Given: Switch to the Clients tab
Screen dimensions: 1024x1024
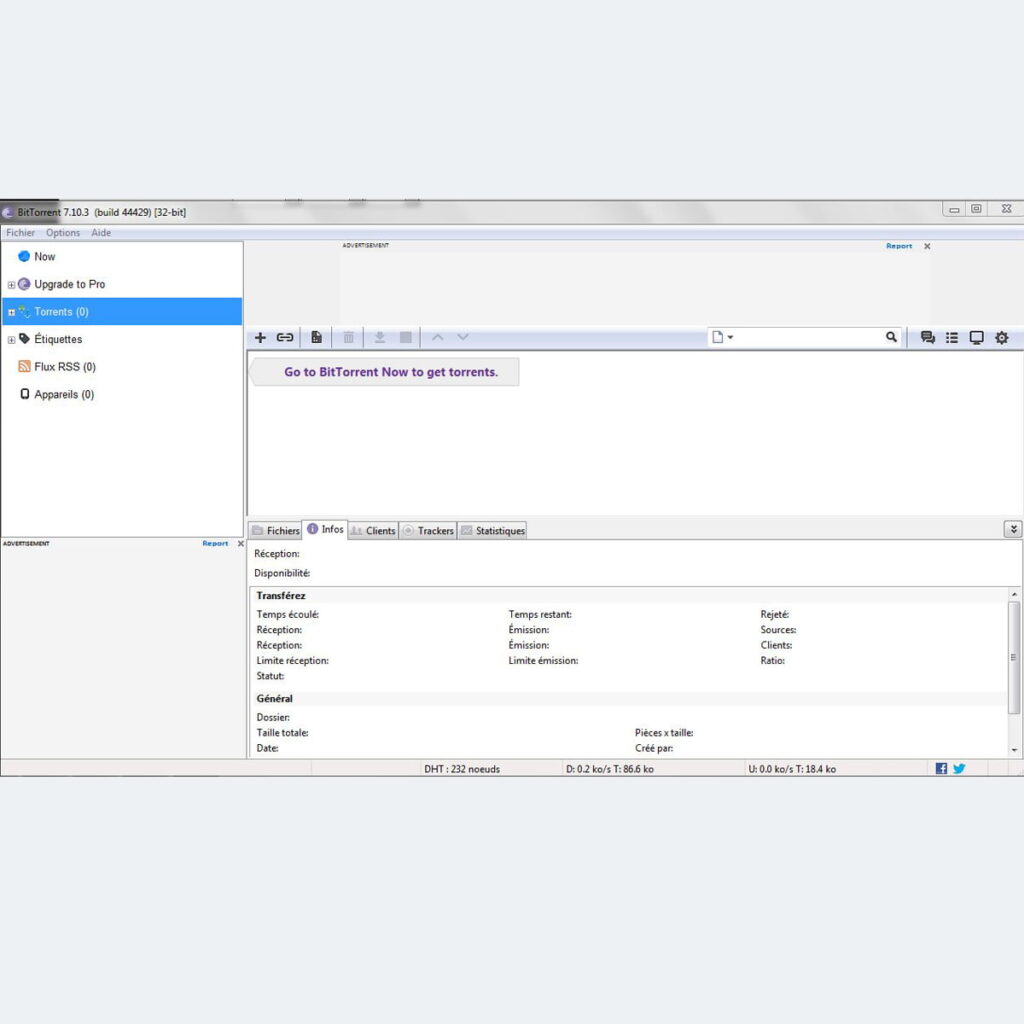Looking at the screenshot, I should (373, 530).
